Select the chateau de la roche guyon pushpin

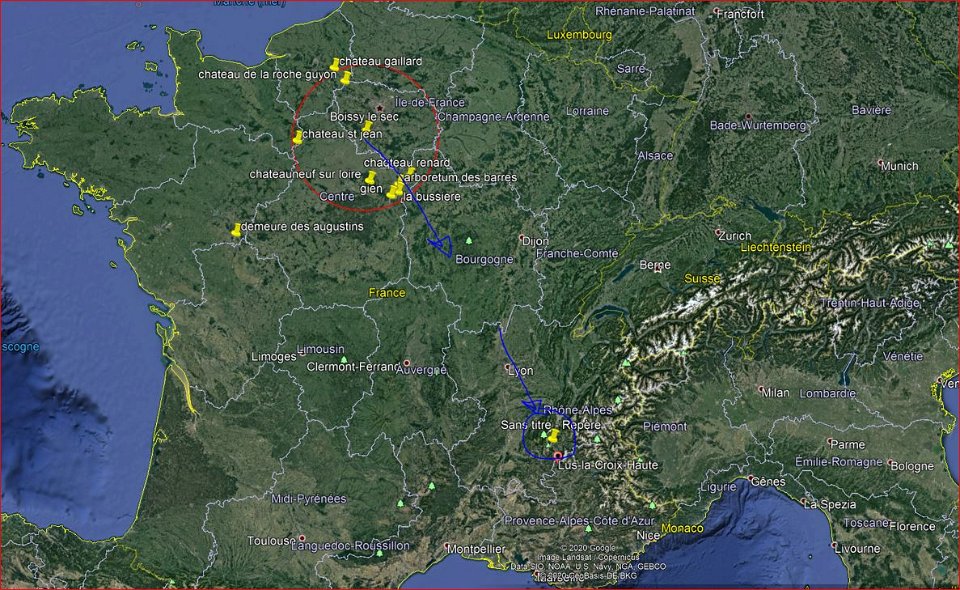[346, 77]
